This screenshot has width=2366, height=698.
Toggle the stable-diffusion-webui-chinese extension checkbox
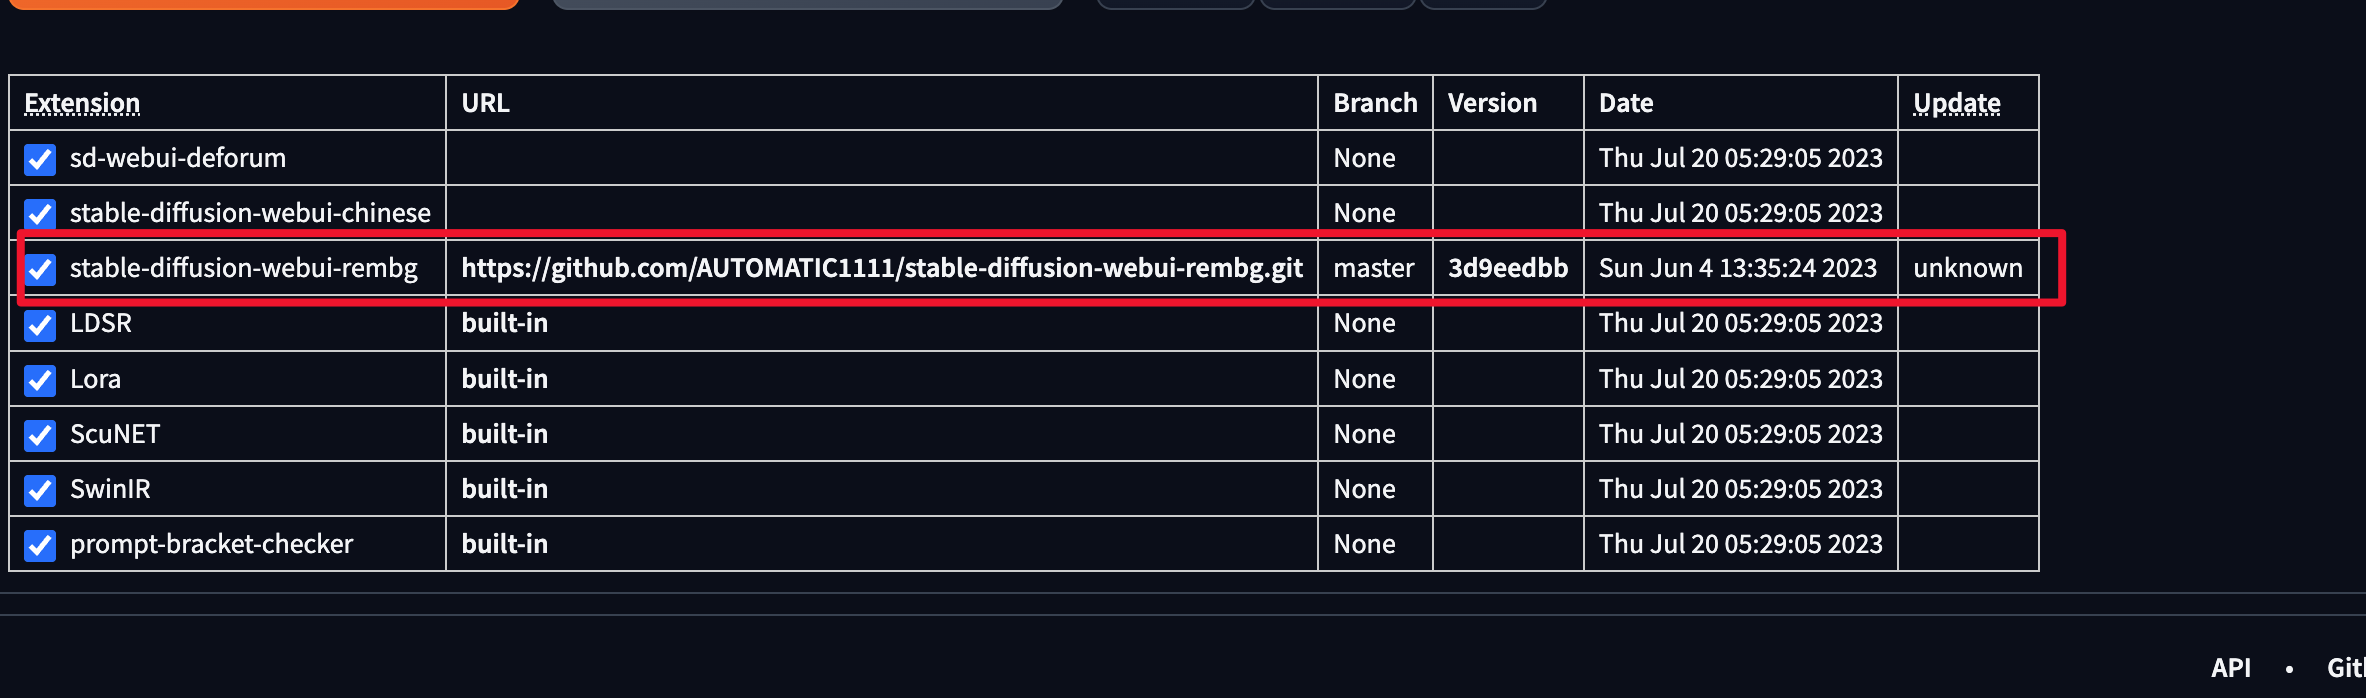40,214
